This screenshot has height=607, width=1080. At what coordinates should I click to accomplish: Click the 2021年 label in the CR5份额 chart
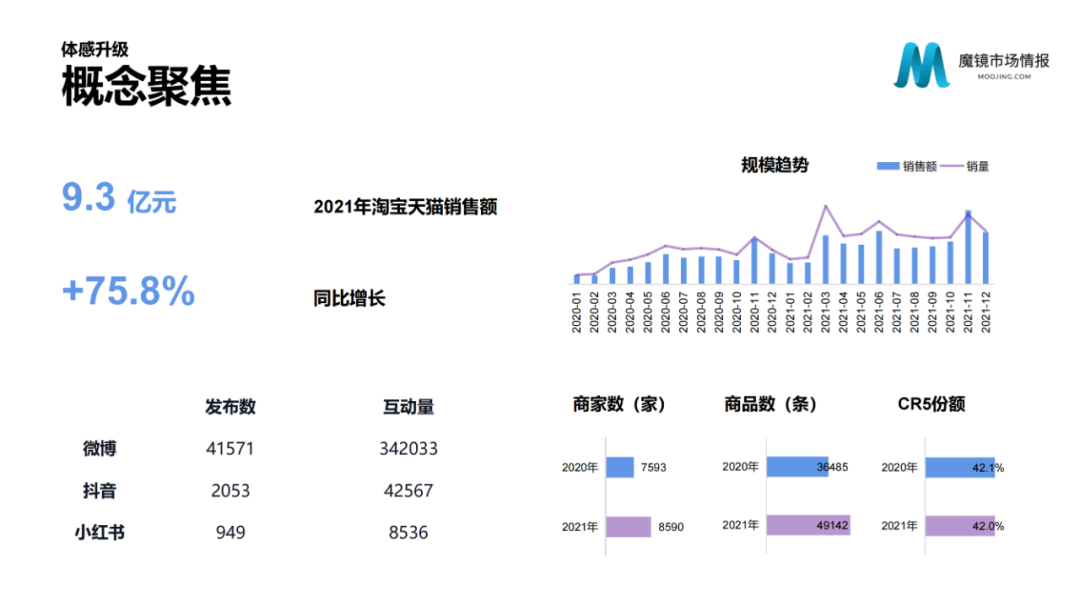(900, 526)
